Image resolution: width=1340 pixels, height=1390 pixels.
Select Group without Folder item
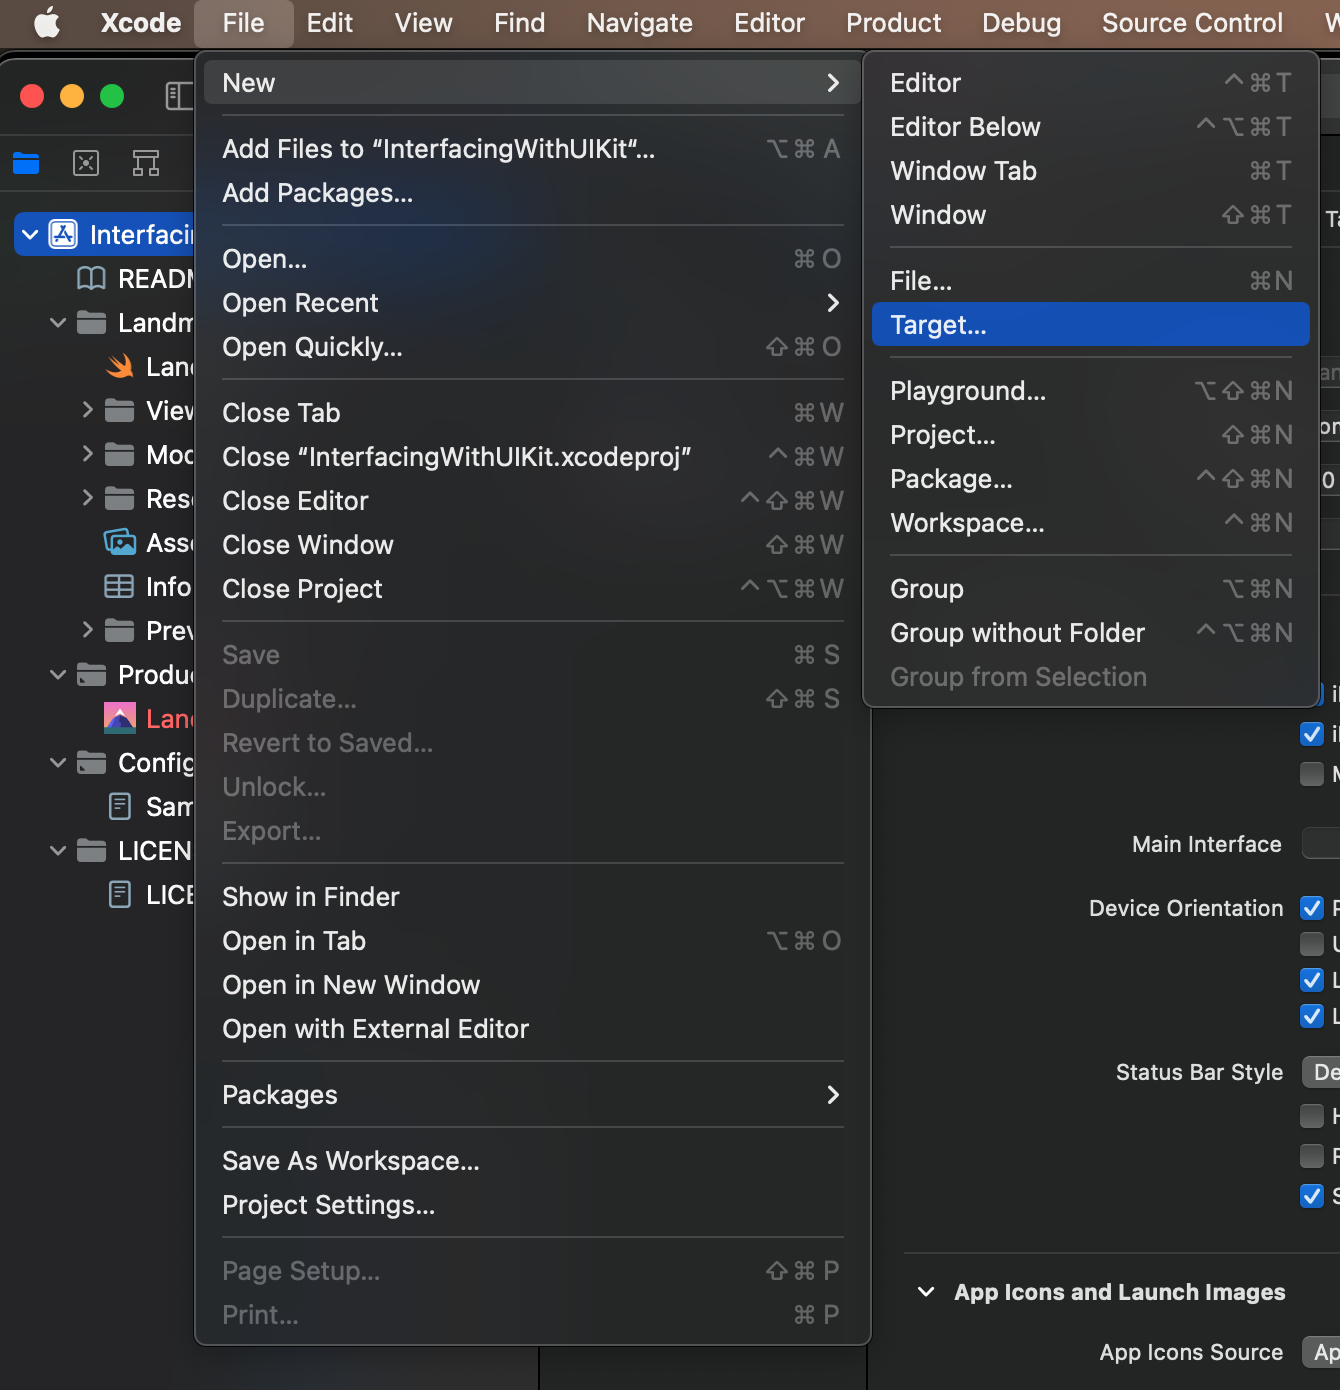(x=1090, y=633)
